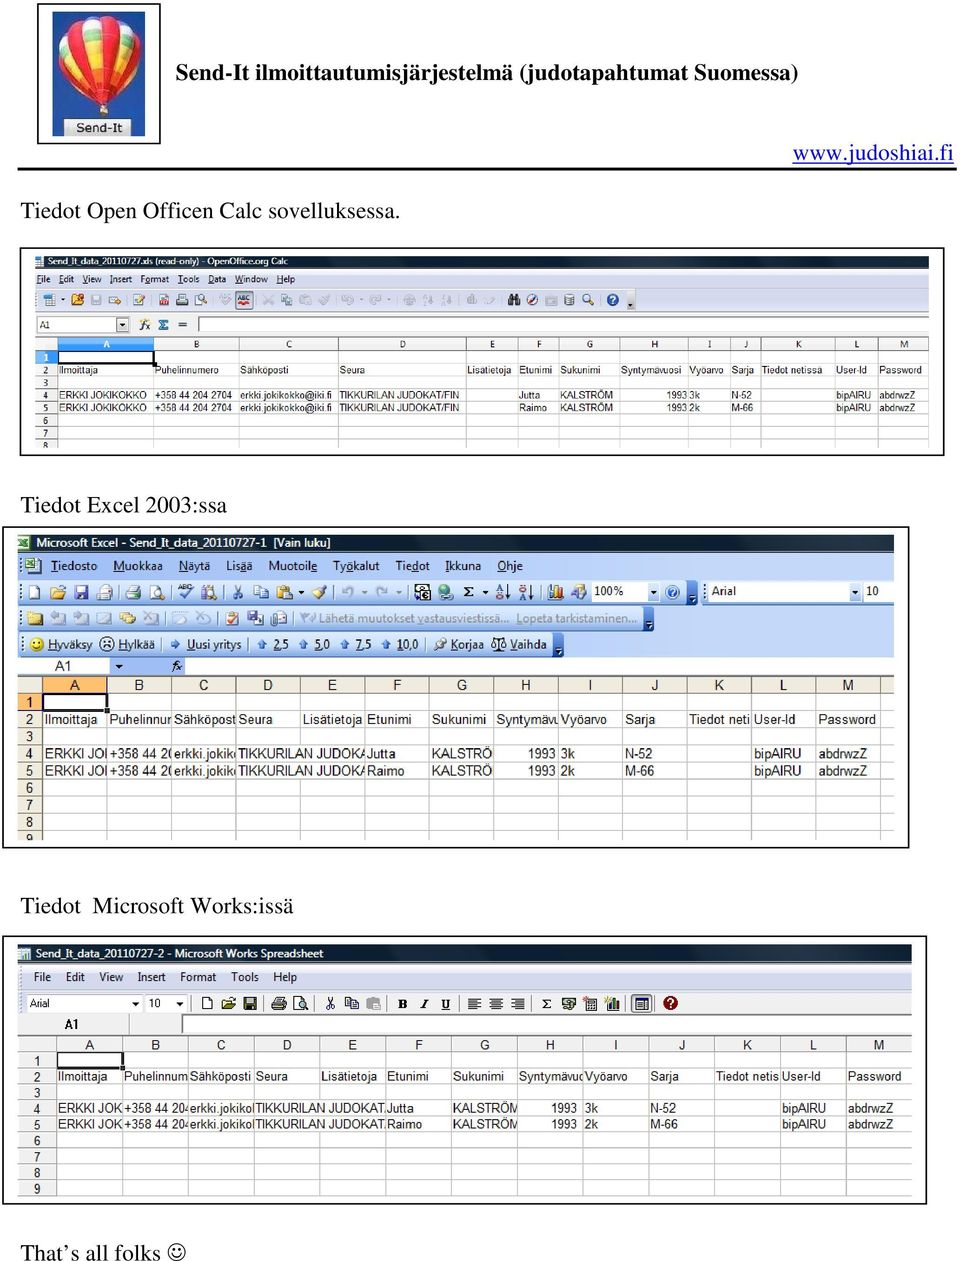This screenshot has width=960, height=1261.
Task: Open the File menu in OpenOffice Calc
Action: (43, 280)
